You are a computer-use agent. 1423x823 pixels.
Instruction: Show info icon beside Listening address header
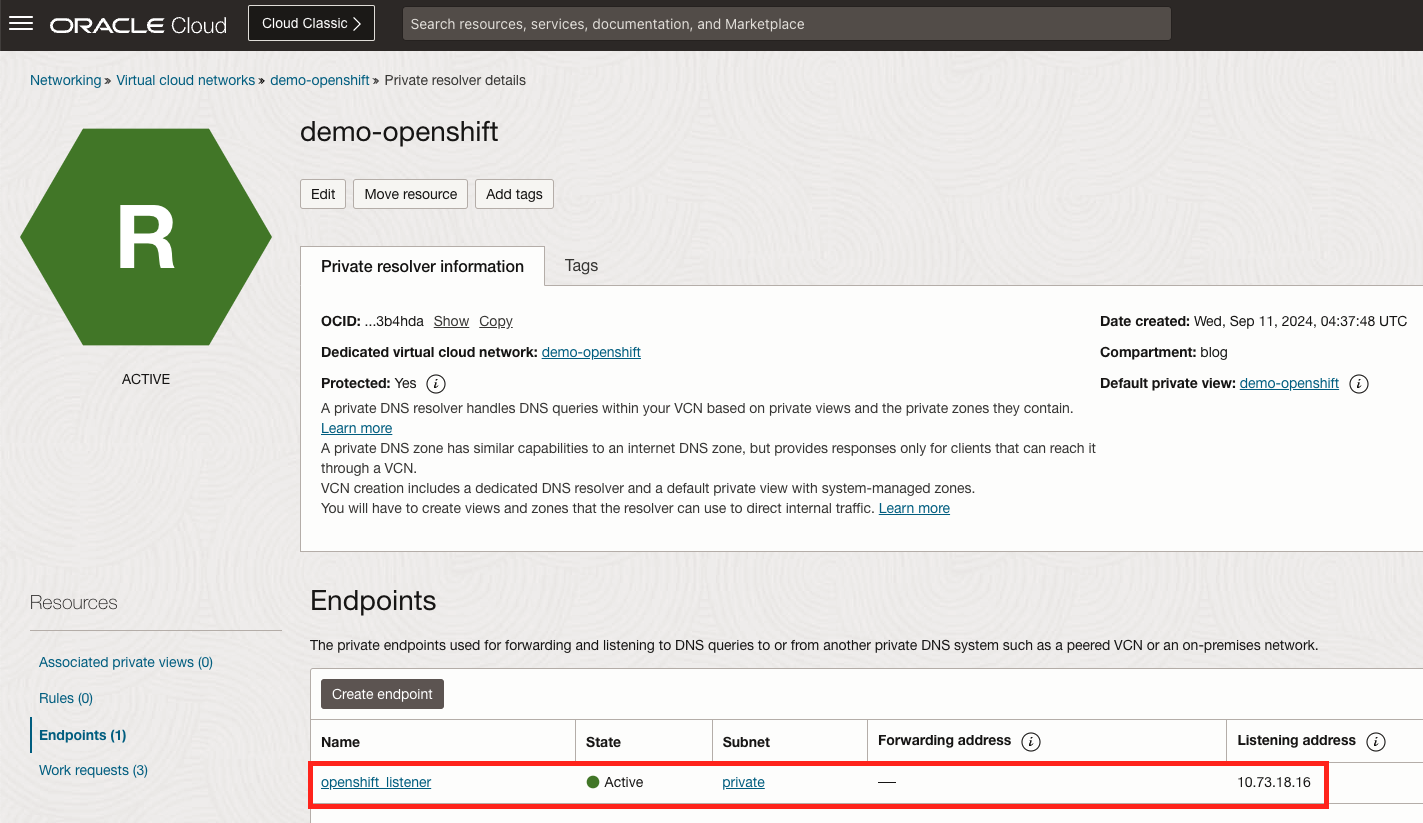point(1375,741)
